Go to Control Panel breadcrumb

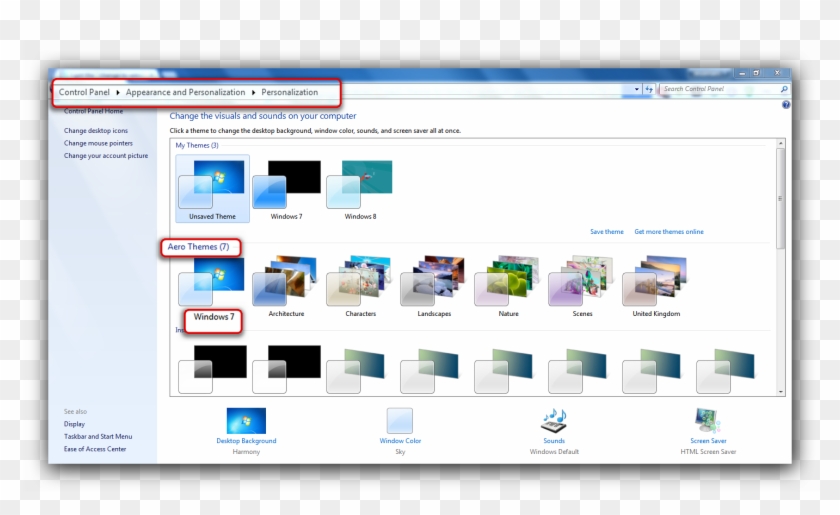click(84, 92)
